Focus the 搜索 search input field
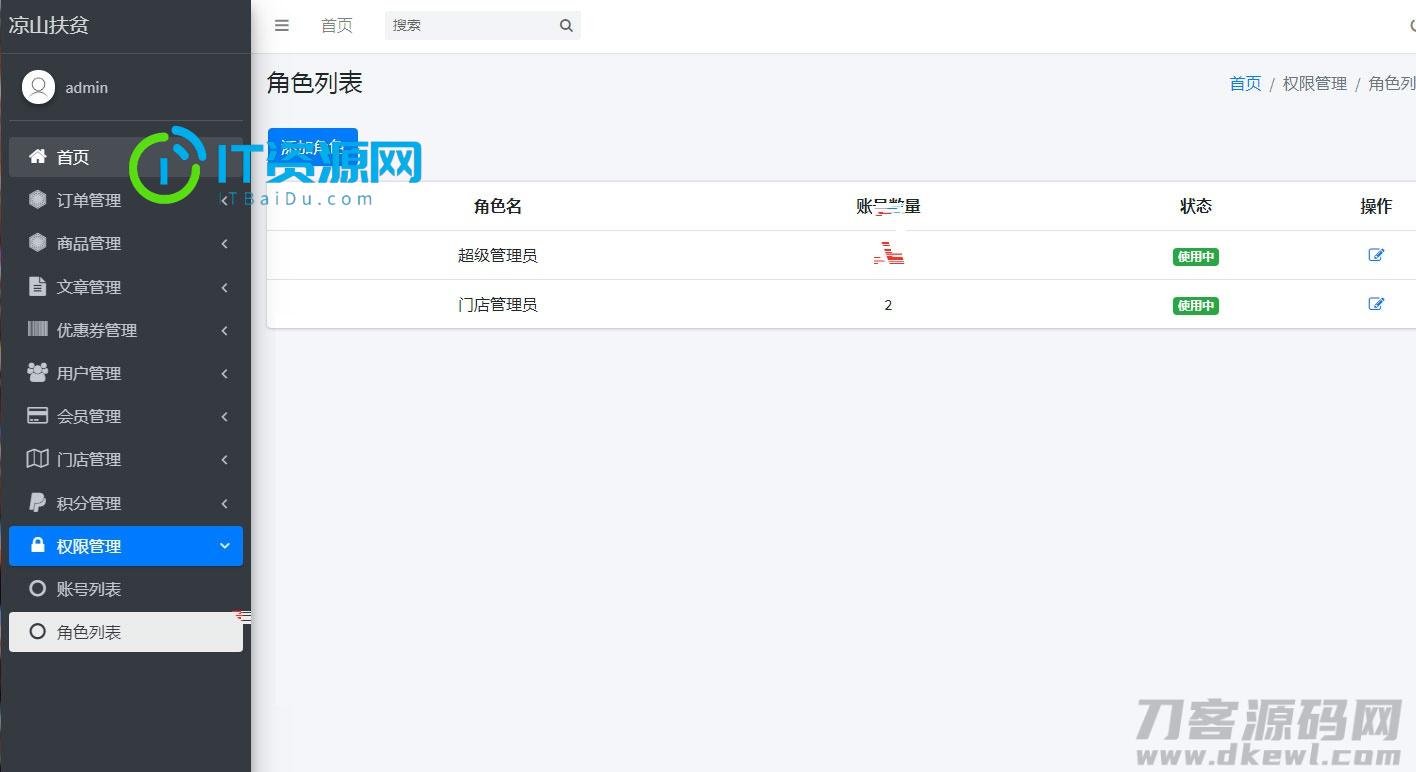The height and width of the screenshot is (772, 1416). coord(470,26)
